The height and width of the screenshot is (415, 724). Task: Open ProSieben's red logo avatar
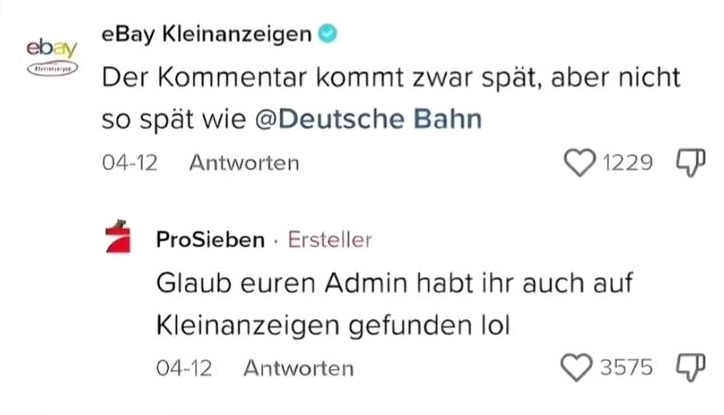[119, 236]
